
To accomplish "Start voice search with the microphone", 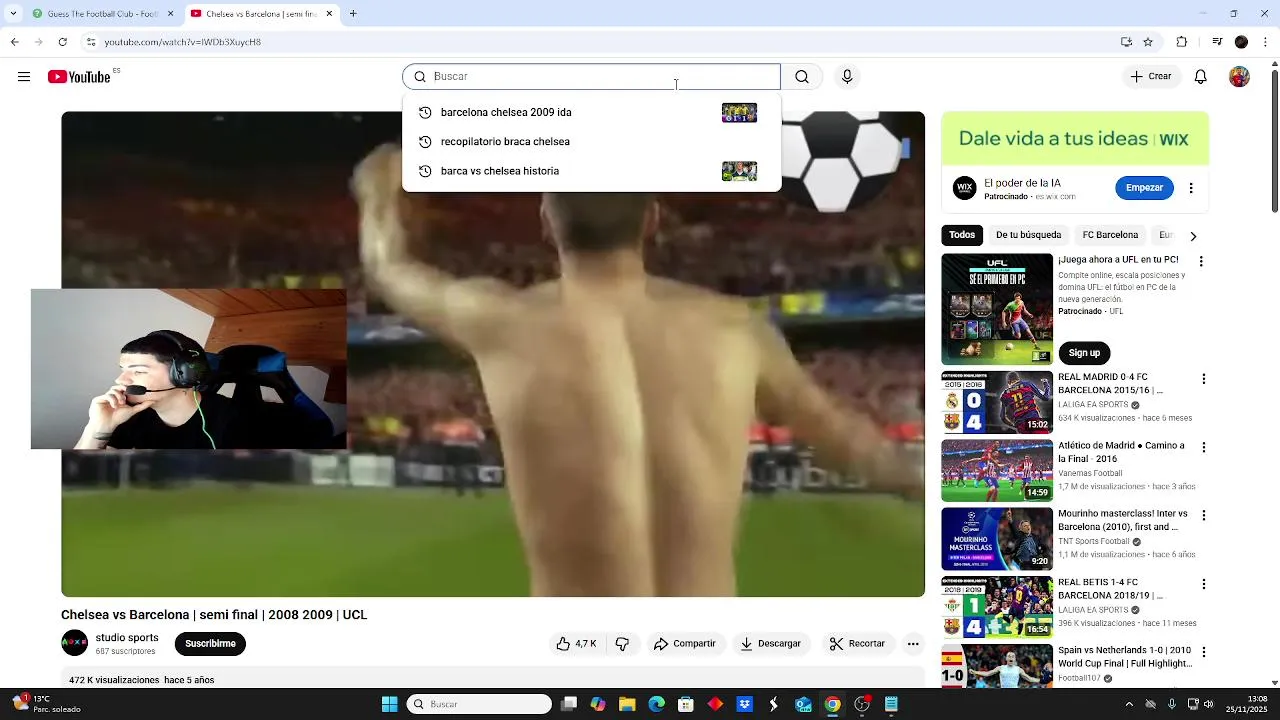I will [847, 77].
